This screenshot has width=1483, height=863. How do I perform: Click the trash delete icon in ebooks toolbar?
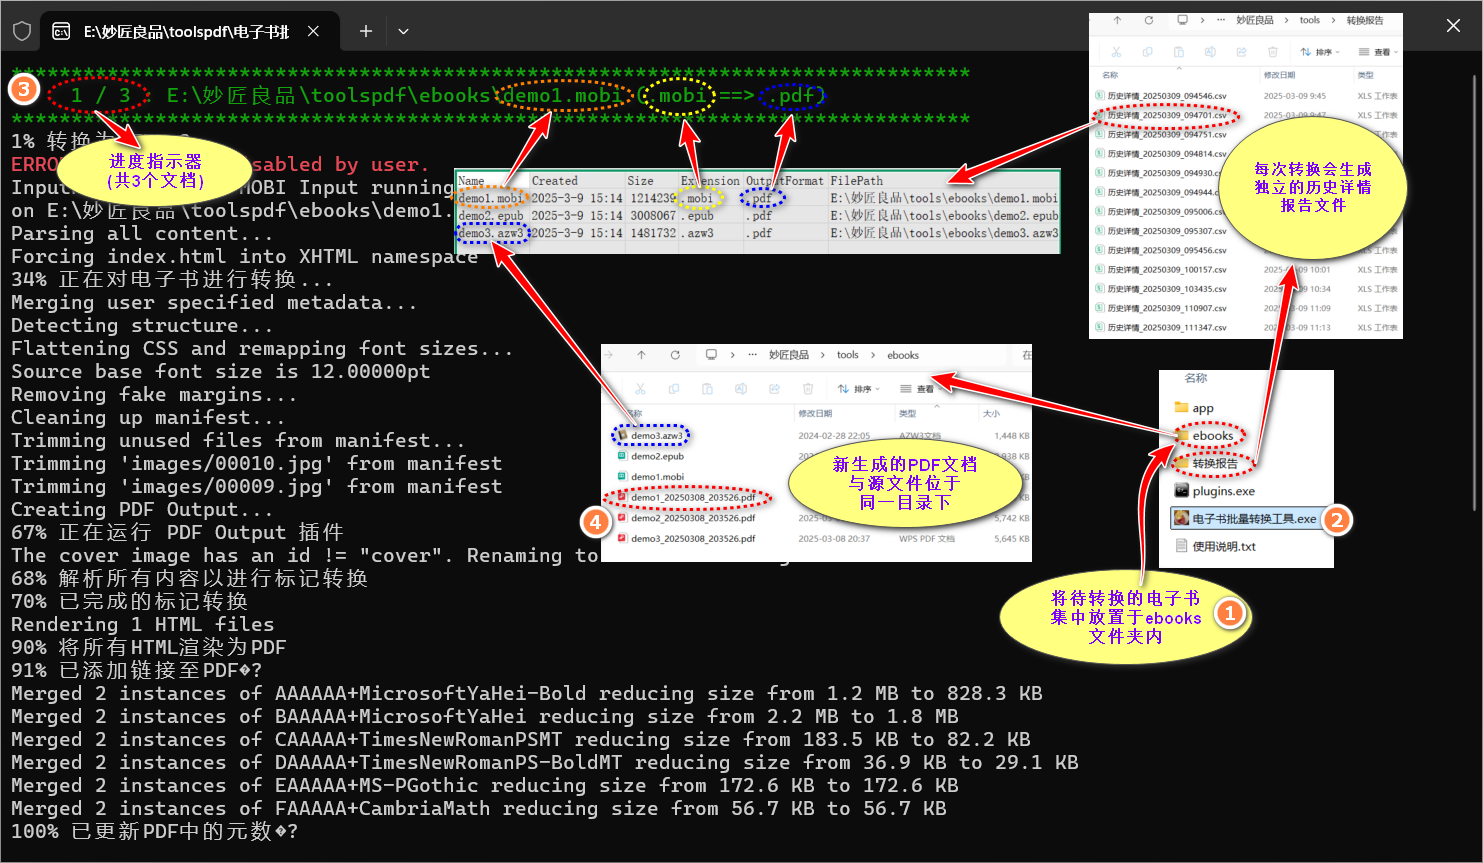(808, 388)
